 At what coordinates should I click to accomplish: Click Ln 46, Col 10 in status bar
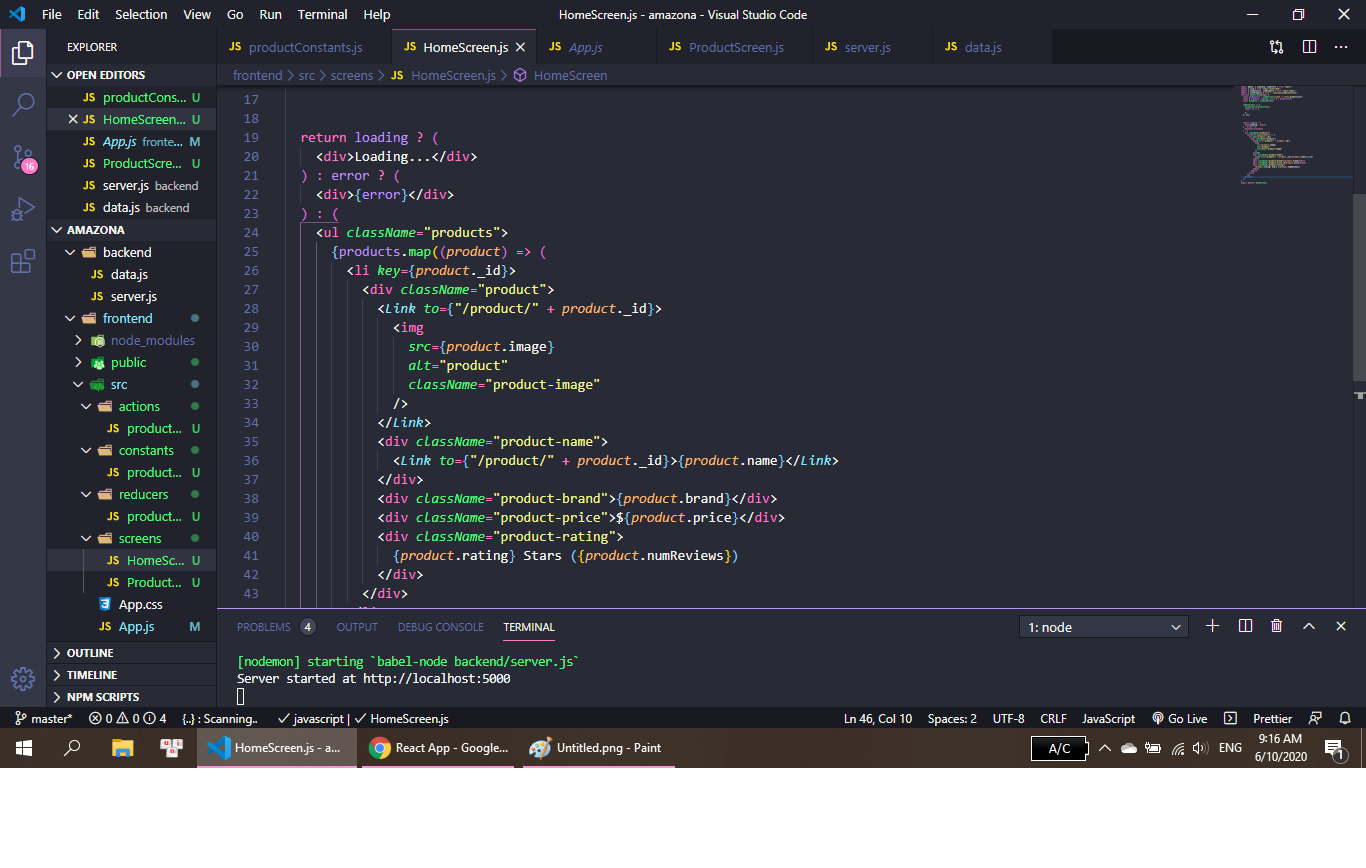click(878, 718)
